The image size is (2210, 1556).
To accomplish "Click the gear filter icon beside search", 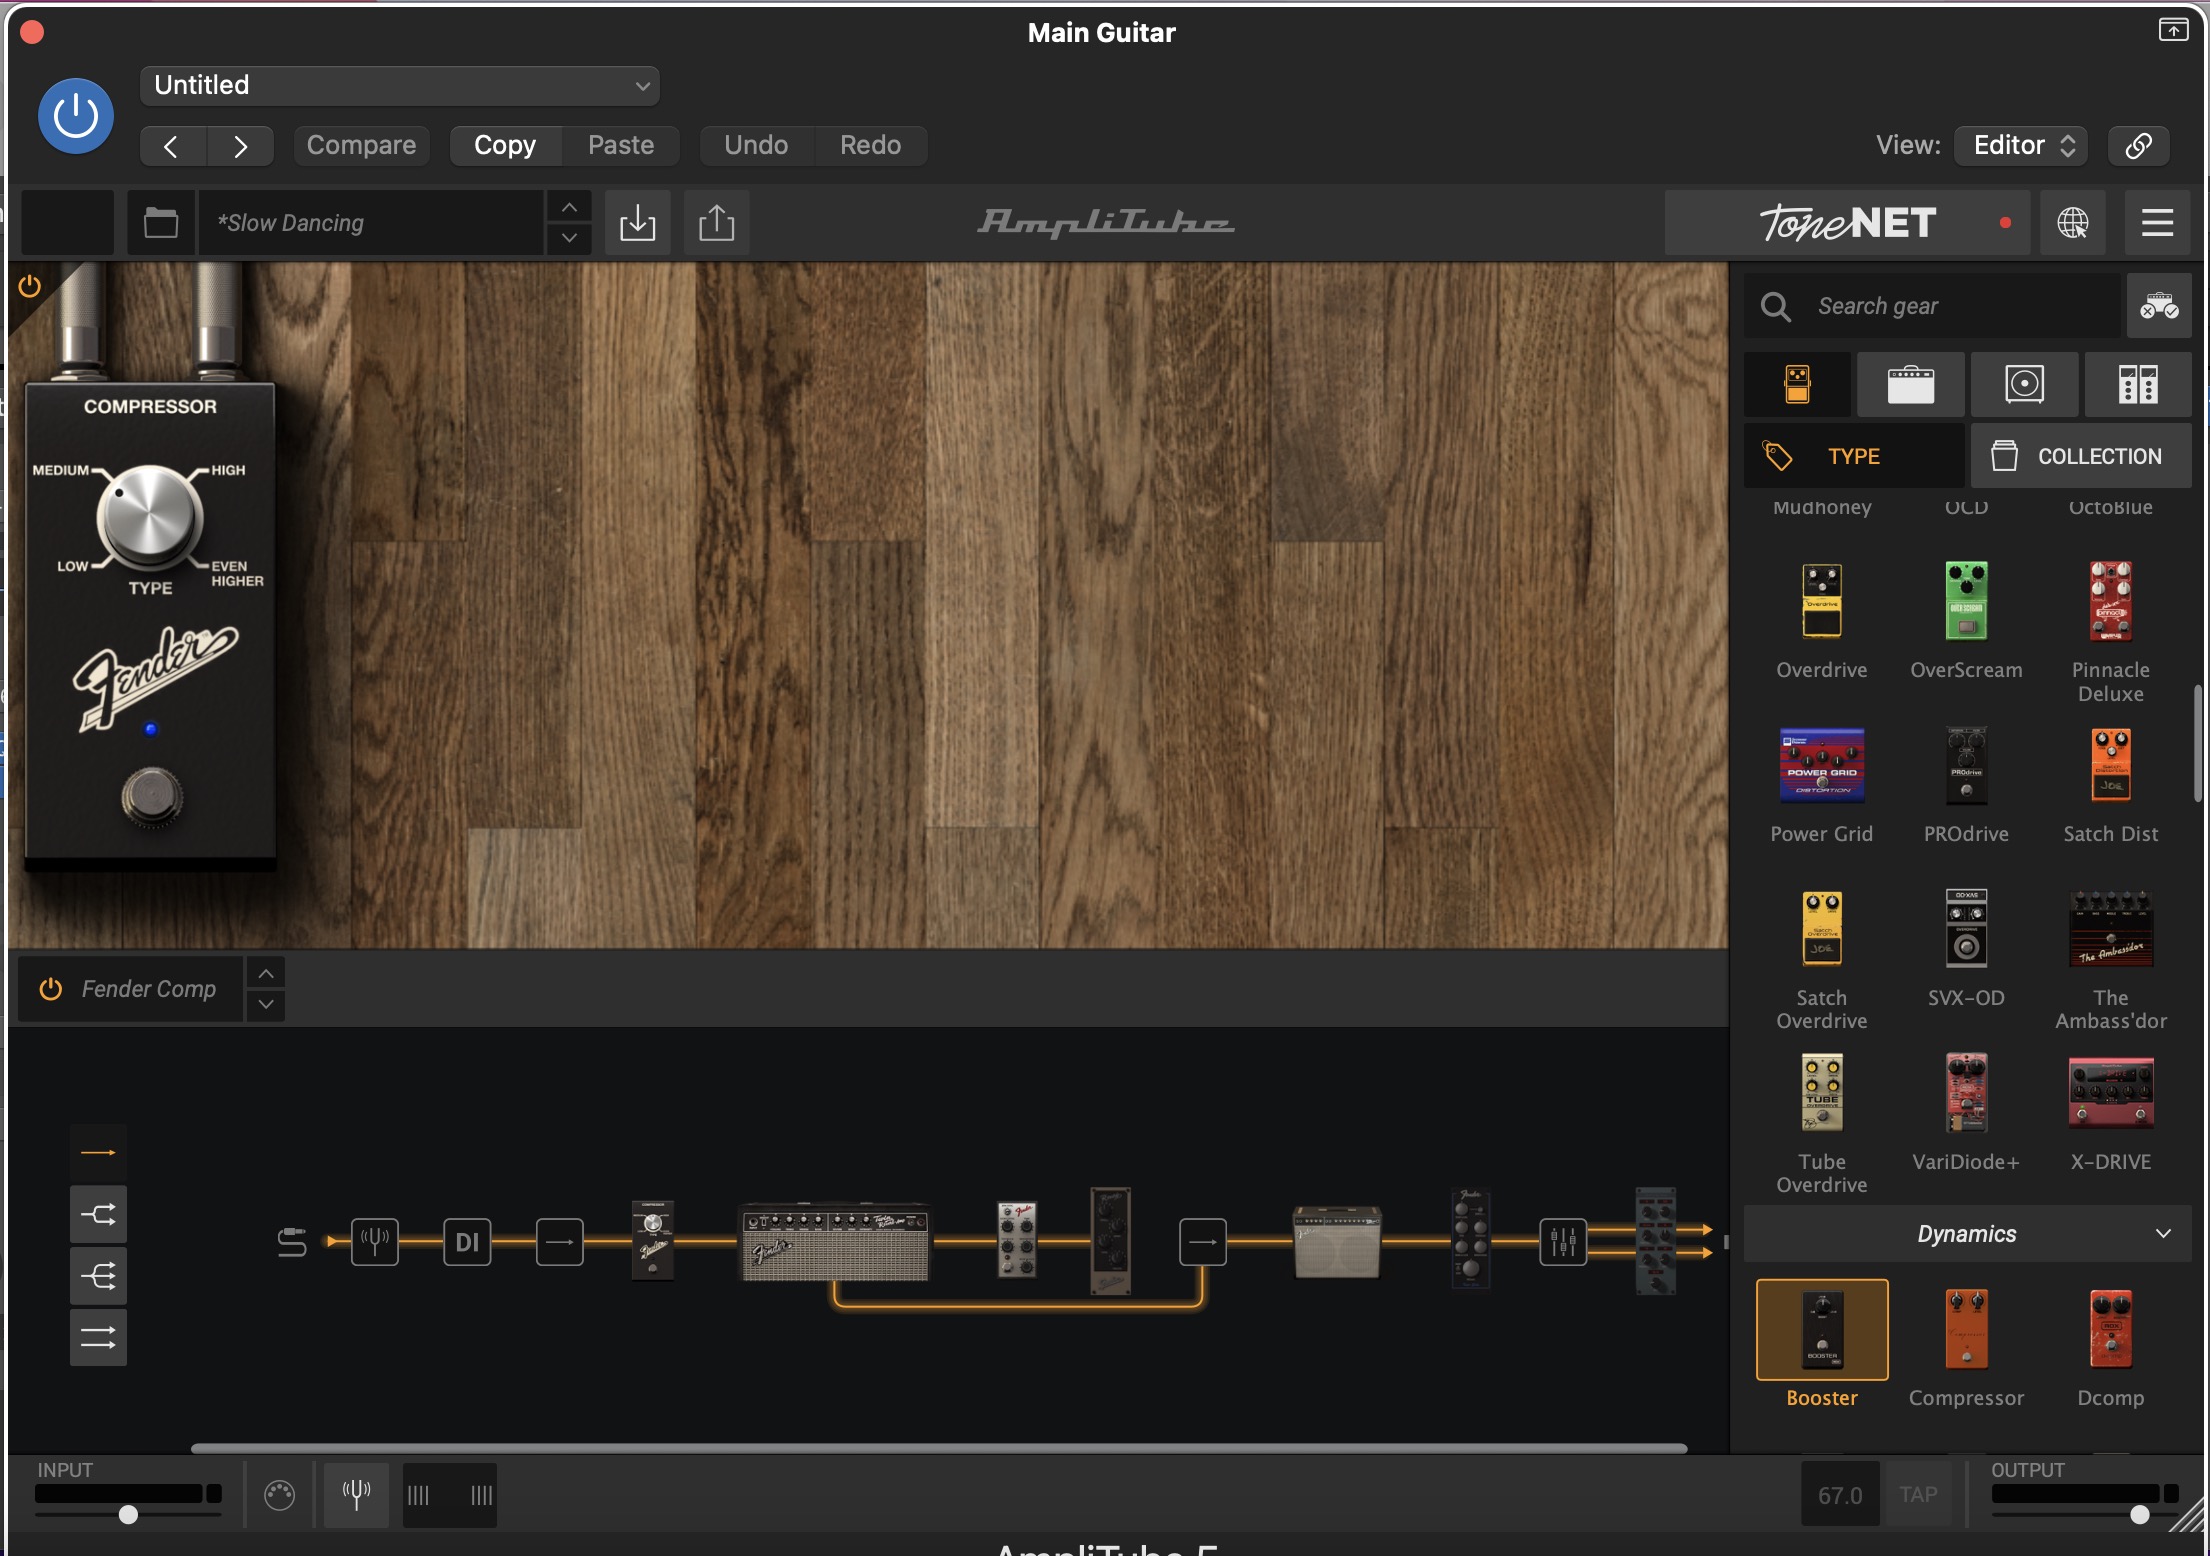I will pyautogui.click(x=2159, y=306).
